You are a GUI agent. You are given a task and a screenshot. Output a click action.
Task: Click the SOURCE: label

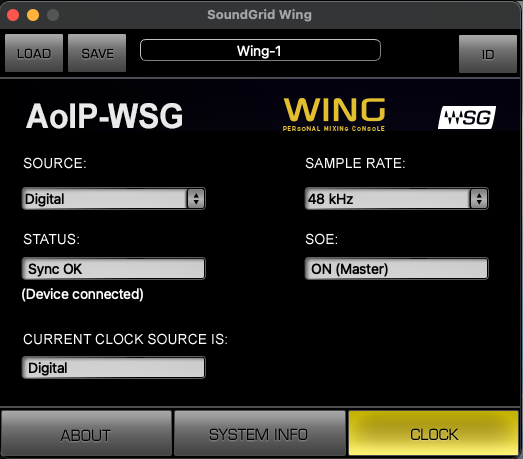tap(55, 163)
